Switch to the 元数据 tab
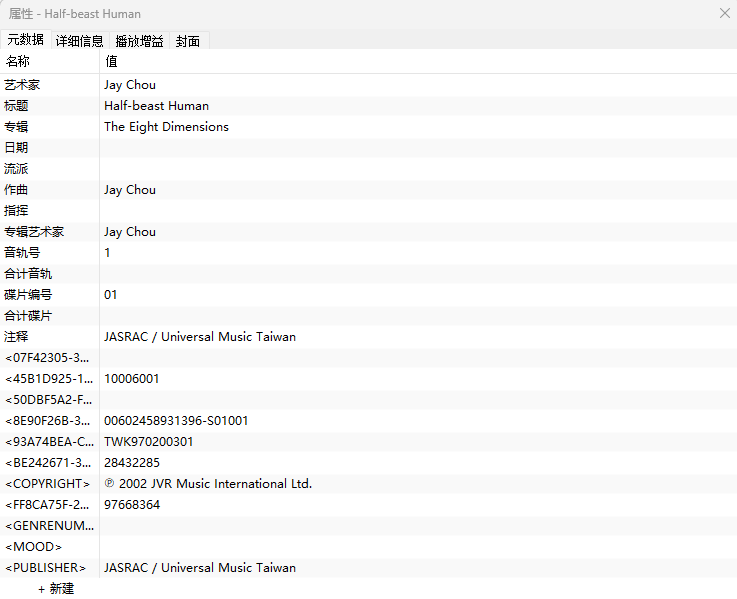The image size is (737, 599). (x=26, y=40)
